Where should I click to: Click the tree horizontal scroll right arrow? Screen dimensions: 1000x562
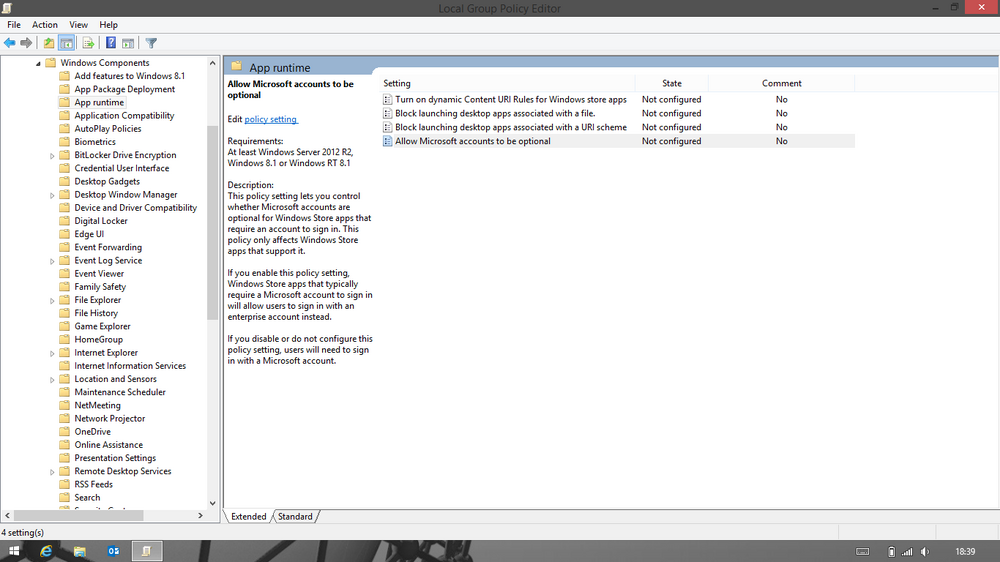tap(200, 515)
